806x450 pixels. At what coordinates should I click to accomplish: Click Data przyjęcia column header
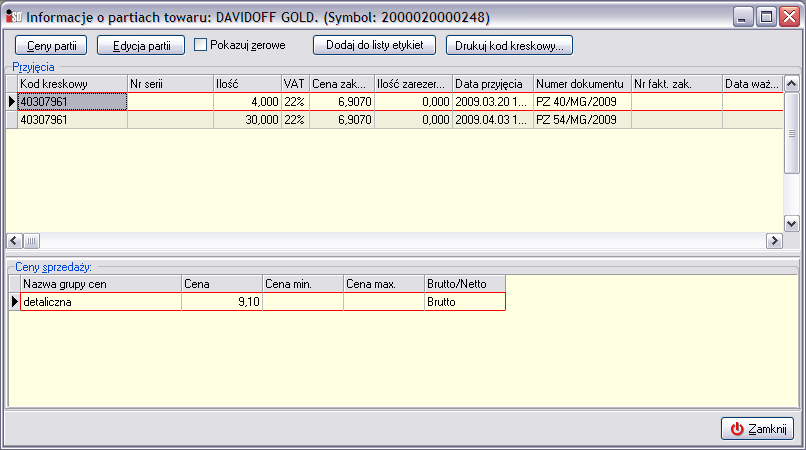click(x=493, y=84)
